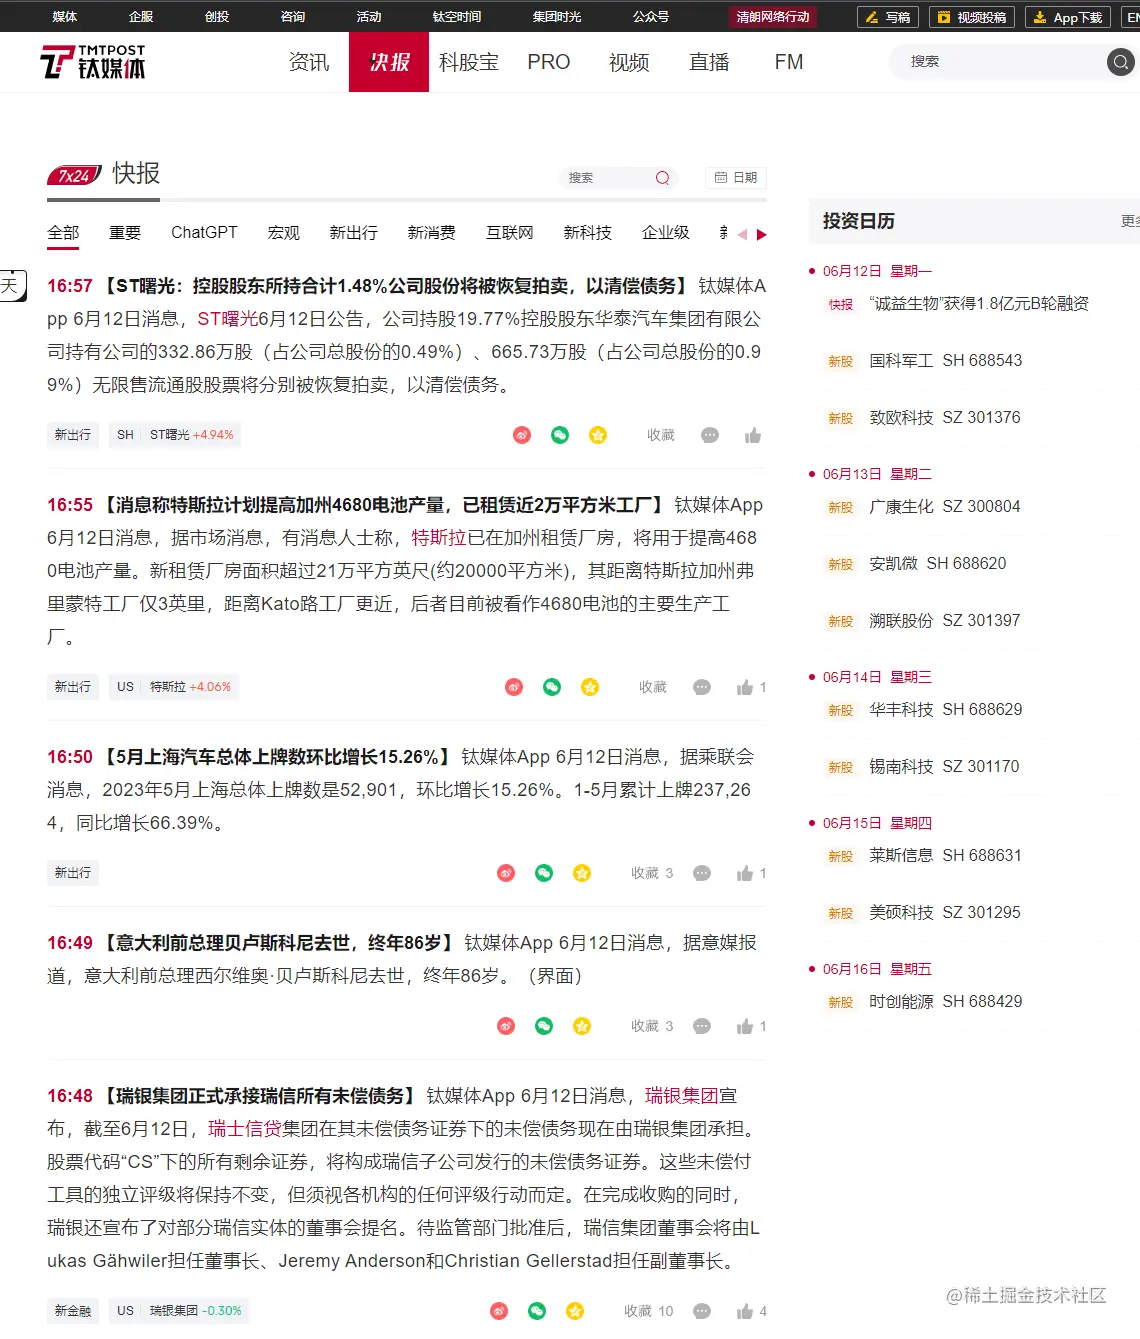Like the ST曙光 news item
Viewport: 1140px width, 1339px height.
[x=753, y=435]
